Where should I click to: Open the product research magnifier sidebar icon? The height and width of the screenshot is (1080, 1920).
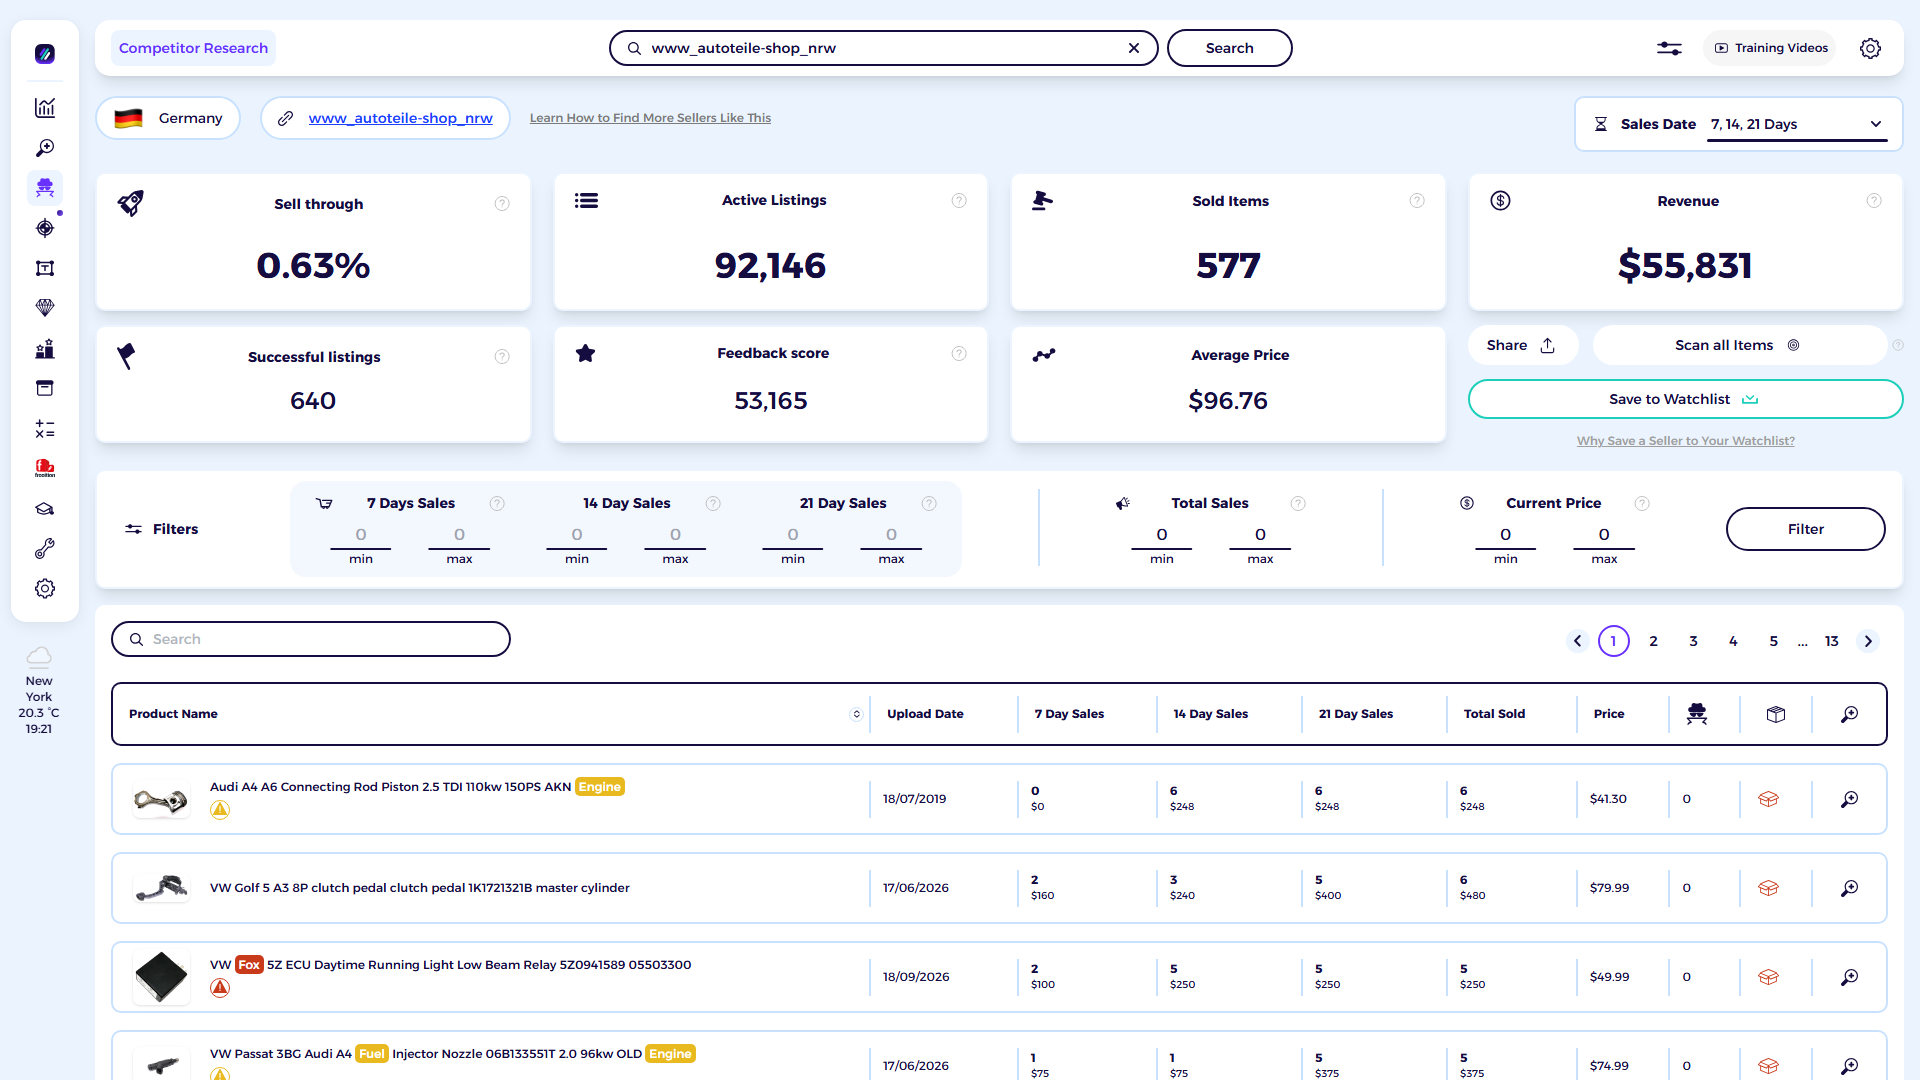45,148
